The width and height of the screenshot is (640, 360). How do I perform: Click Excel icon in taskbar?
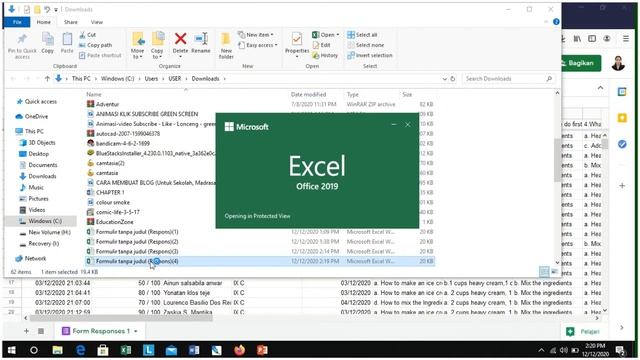coord(126,350)
